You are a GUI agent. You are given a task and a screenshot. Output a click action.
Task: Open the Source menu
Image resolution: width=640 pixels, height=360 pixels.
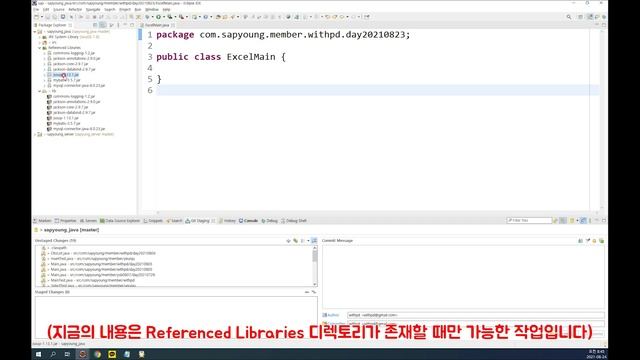[x=59, y=9]
